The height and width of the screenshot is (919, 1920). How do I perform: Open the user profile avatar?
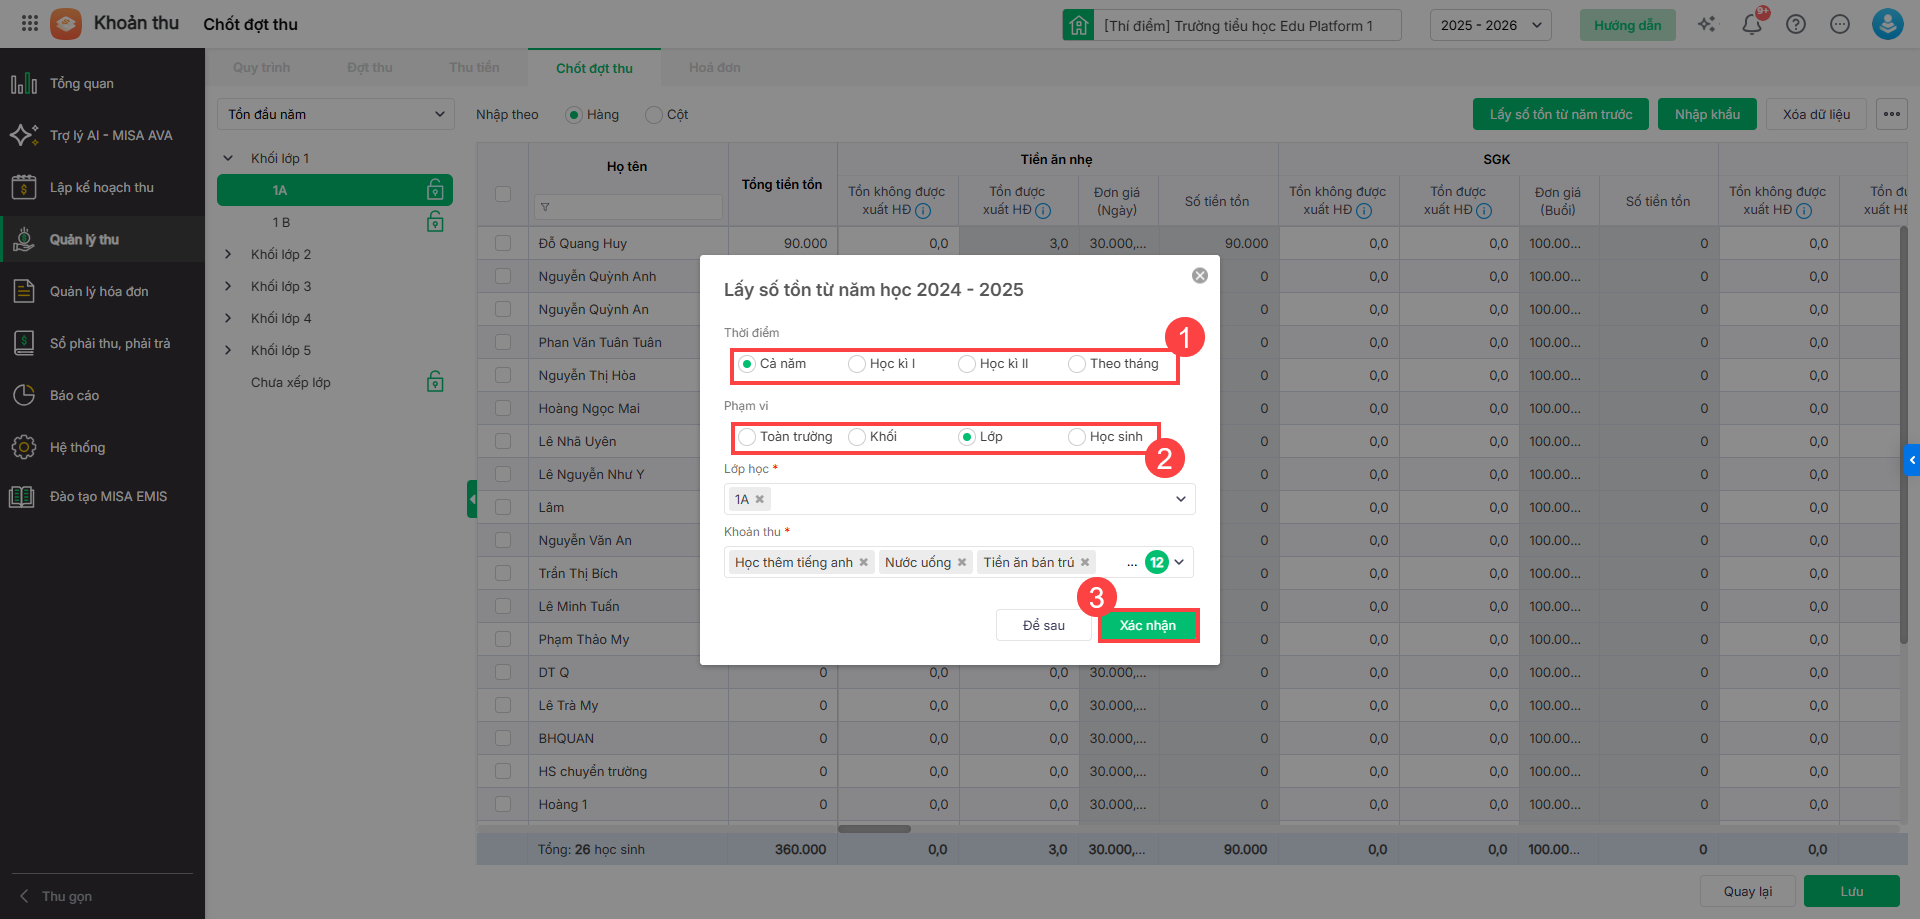1887,24
